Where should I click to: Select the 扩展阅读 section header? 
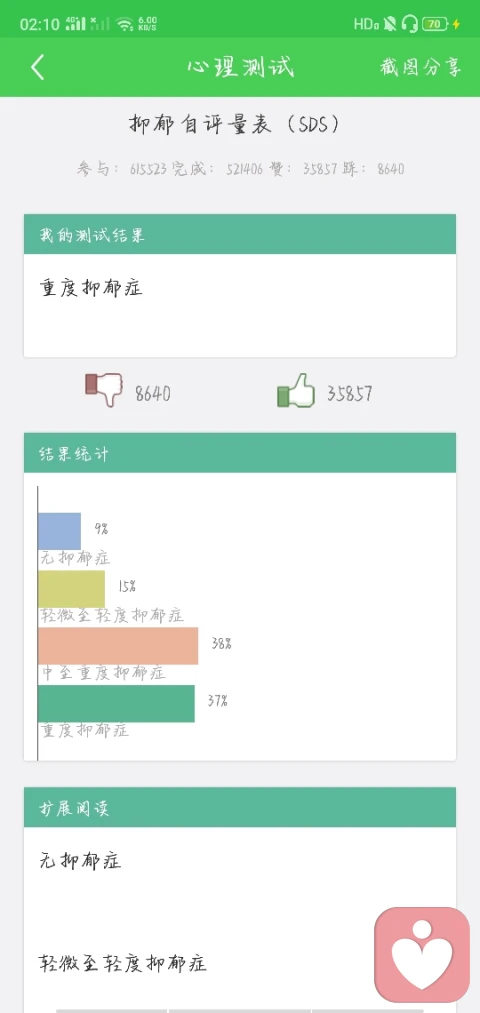240,808
